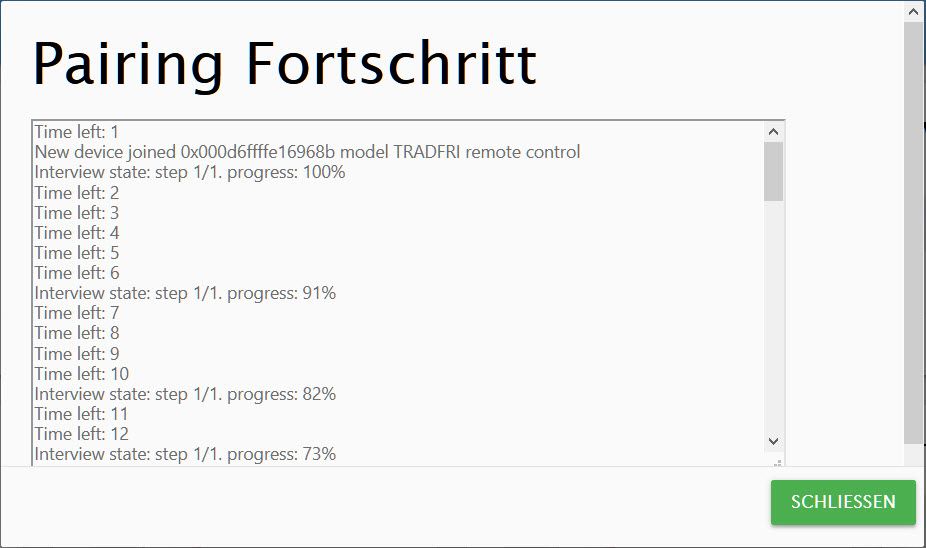
Task: Click the dialog's outer scrollbar thumb
Action: pyautogui.click(x=914, y=233)
